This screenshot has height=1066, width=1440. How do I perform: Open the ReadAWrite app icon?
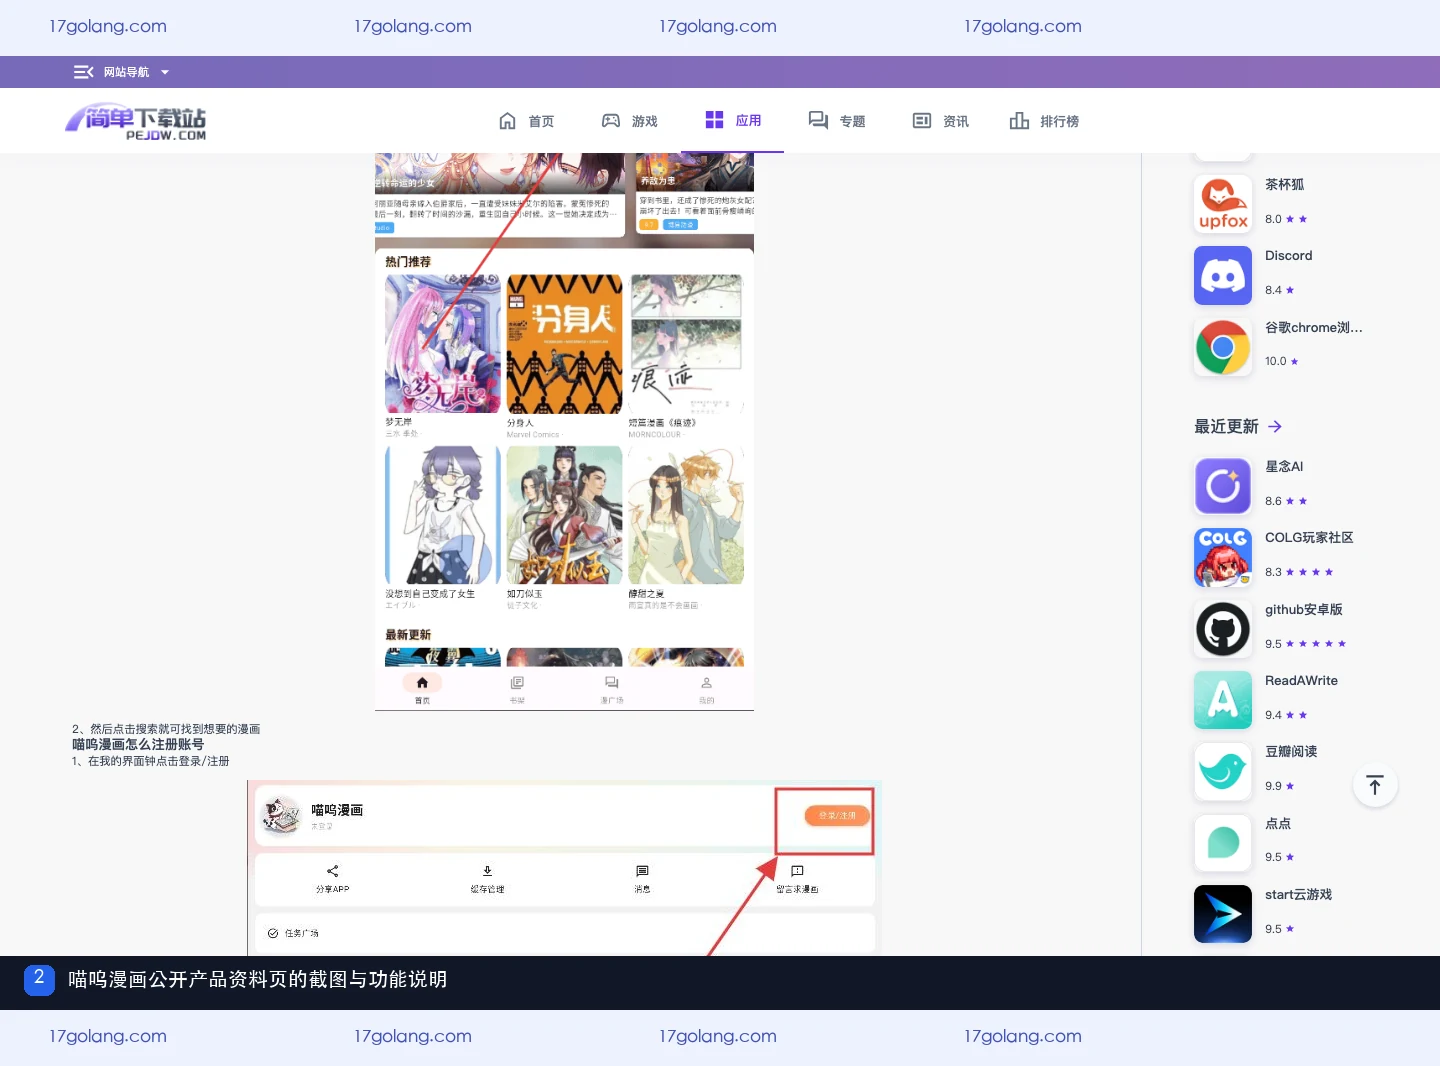[1223, 700]
